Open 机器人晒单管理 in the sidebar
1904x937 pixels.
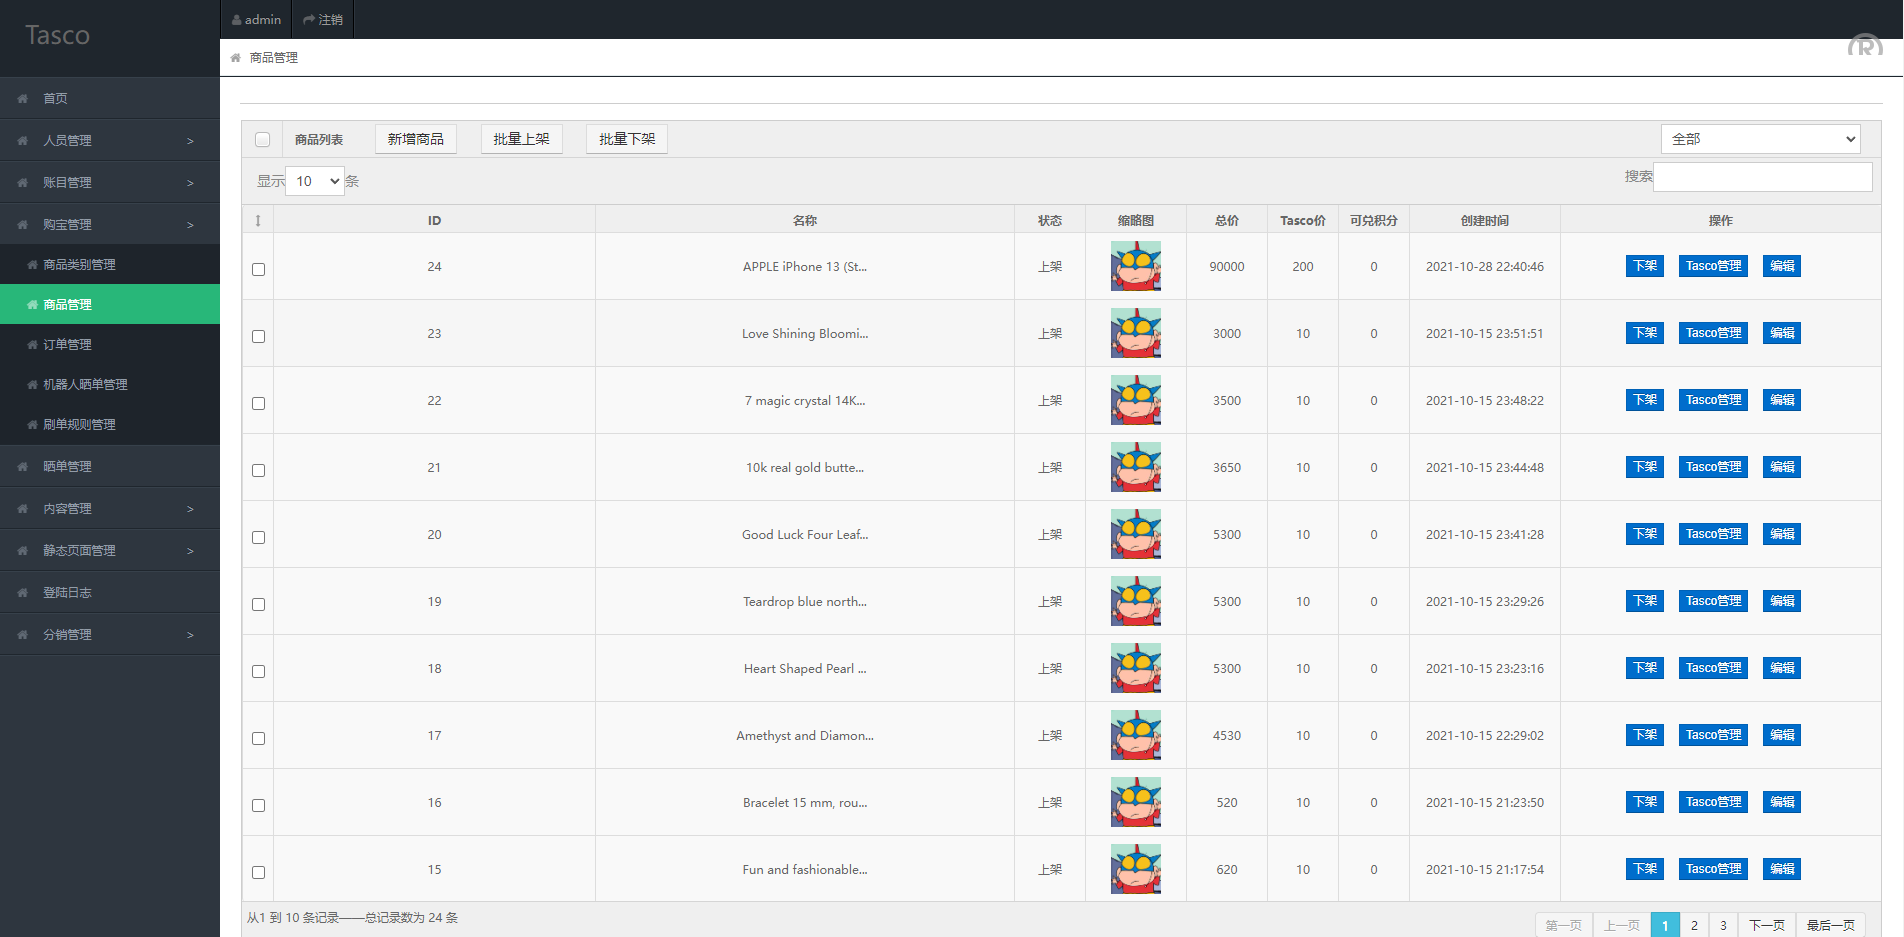[85, 385]
